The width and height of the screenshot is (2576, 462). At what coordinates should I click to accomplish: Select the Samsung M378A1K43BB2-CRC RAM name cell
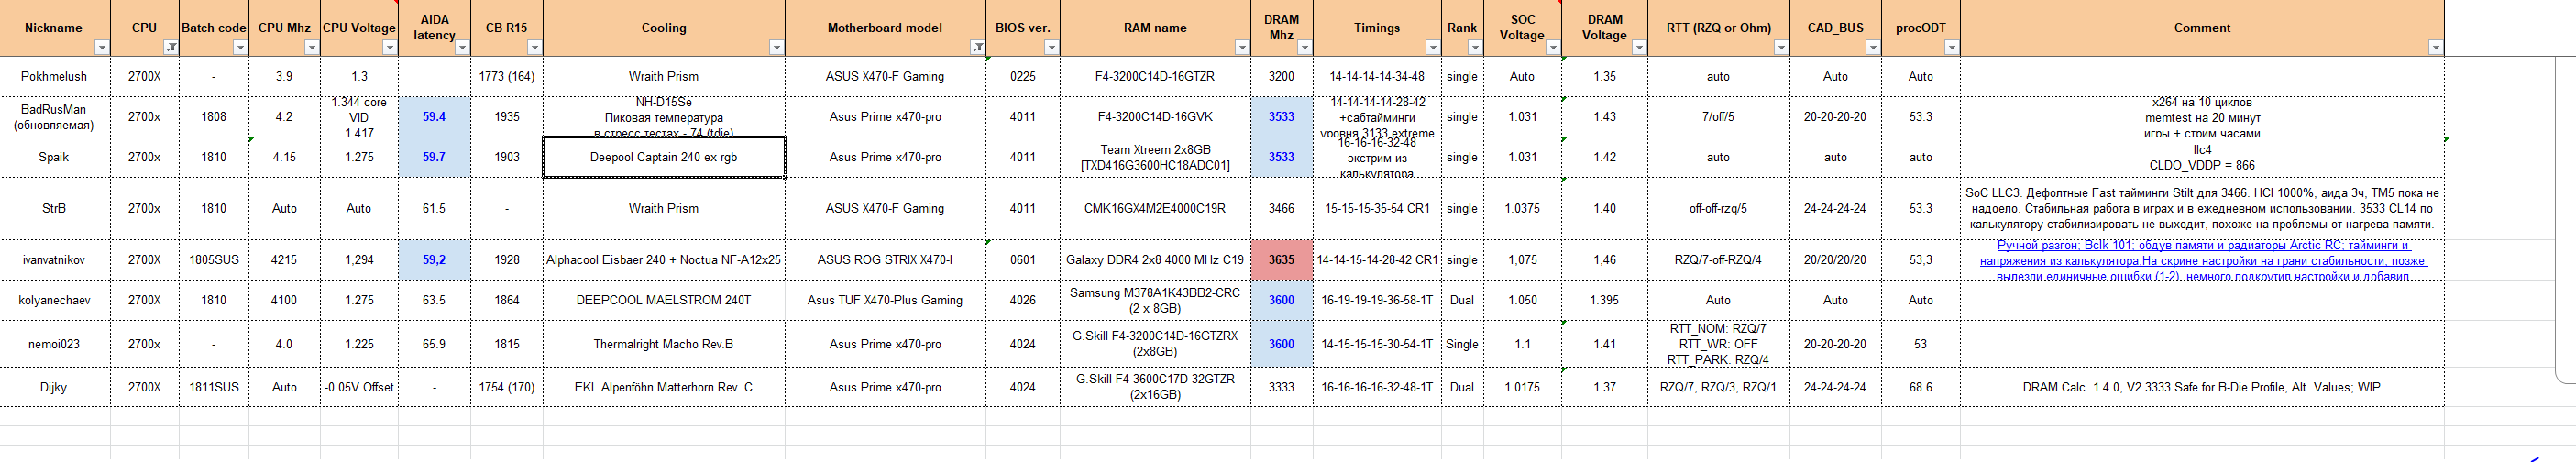click(1154, 300)
